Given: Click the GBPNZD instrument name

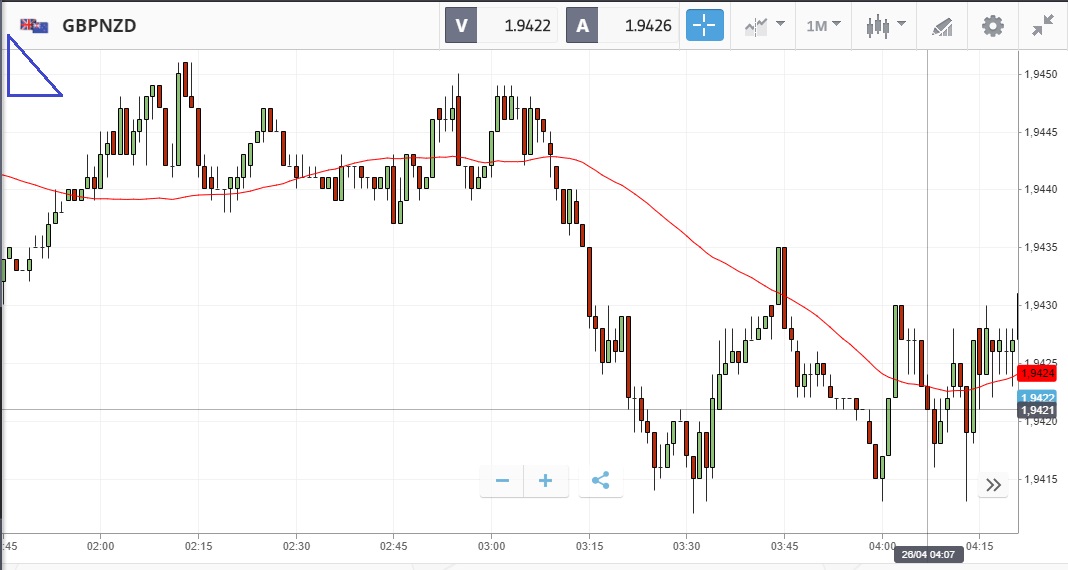Looking at the screenshot, I should click(x=99, y=26).
